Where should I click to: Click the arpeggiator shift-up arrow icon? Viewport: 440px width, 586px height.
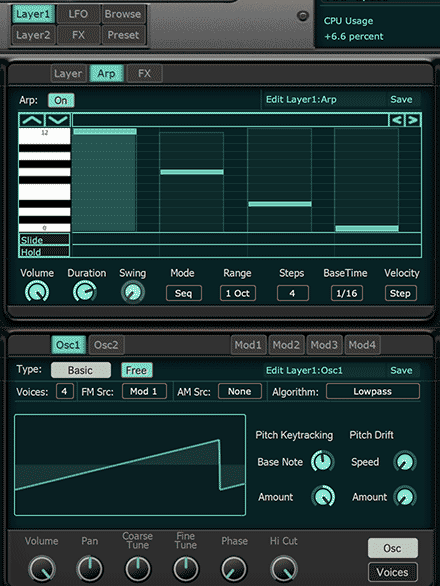pyautogui.click(x=32, y=120)
